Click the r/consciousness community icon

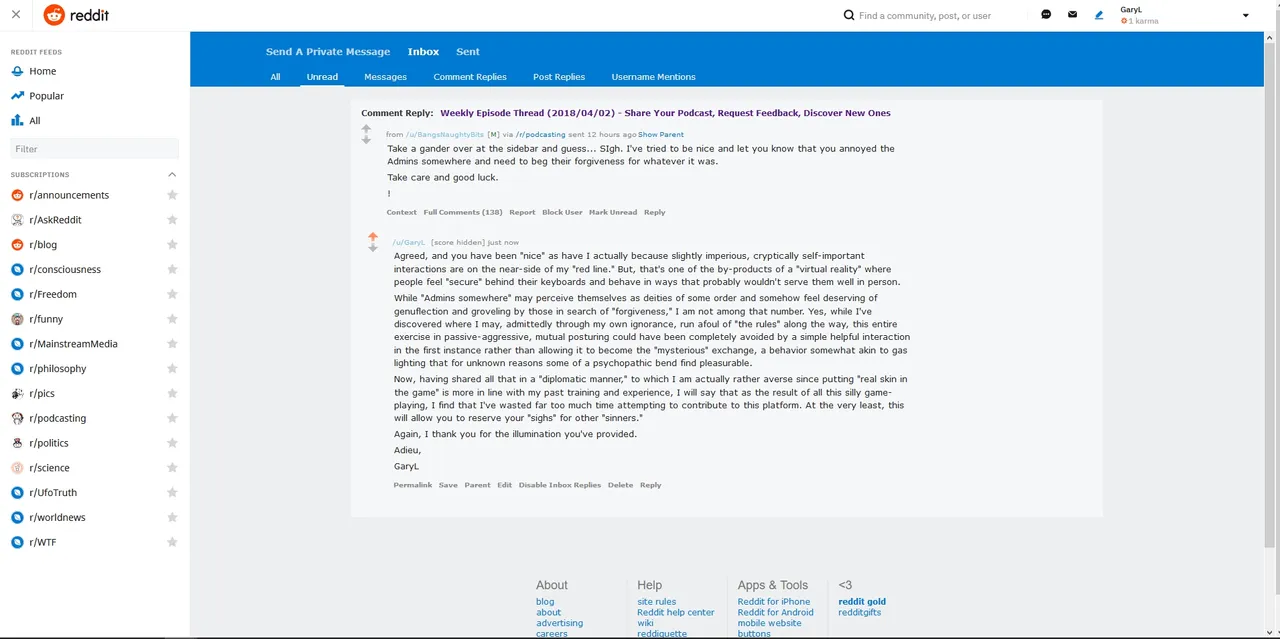(17, 269)
